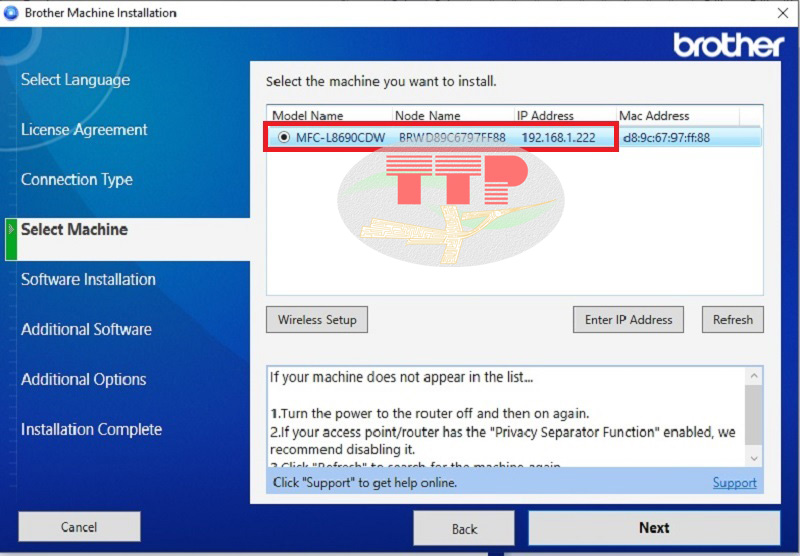Select the MFC-L8690CDW radio button
This screenshot has width=800, height=556.
tap(284, 137)
